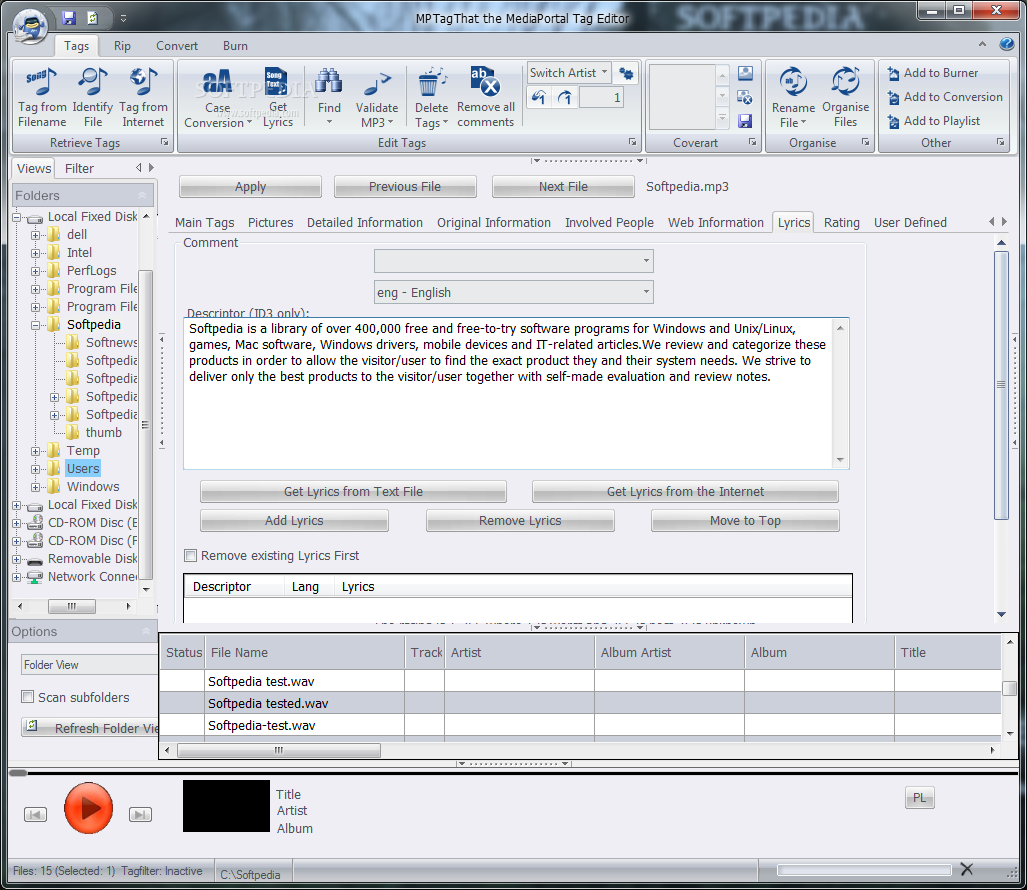Switch to the Convert ribbon tab
This screenshot has height=890, width=1027.
click(x=177, y=46)
